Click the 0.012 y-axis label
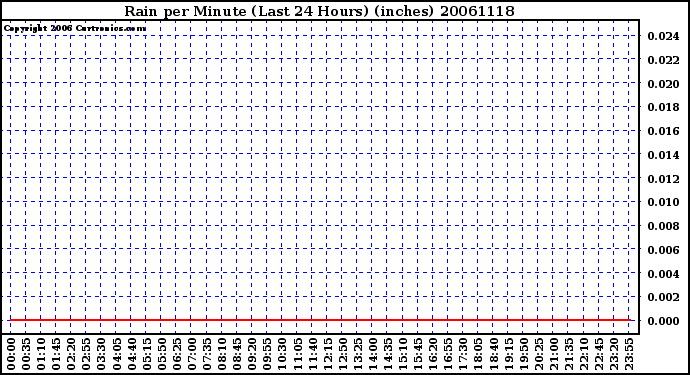 [663, 179]
